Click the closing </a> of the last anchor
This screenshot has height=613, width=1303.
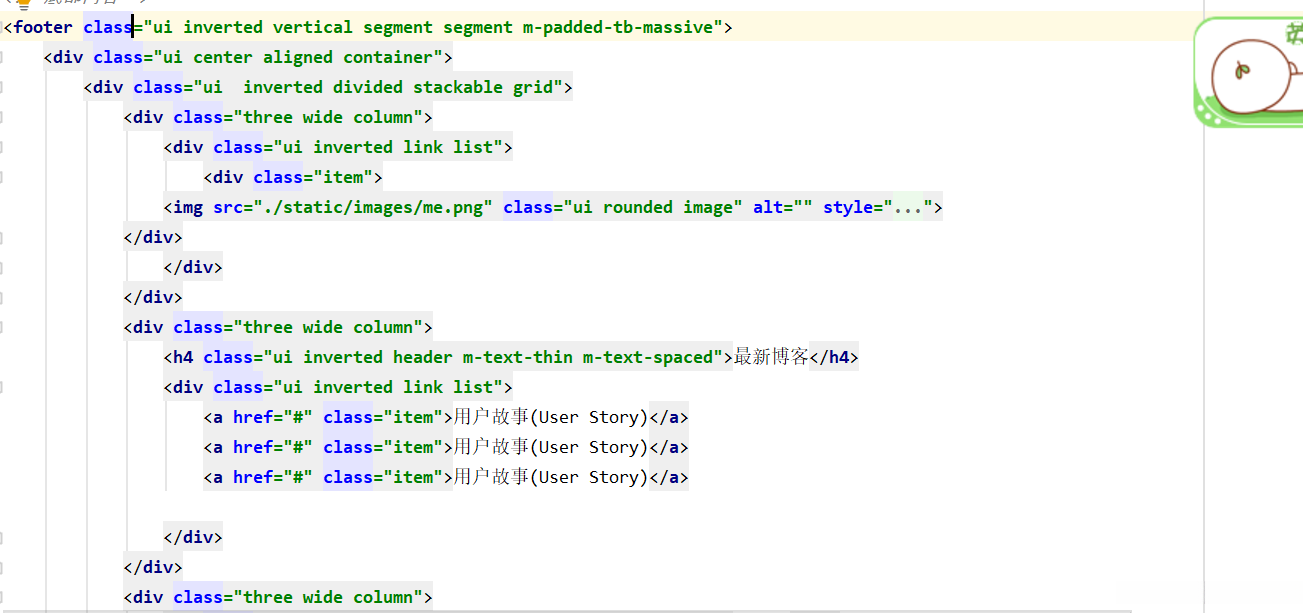[x=669, y=477]
